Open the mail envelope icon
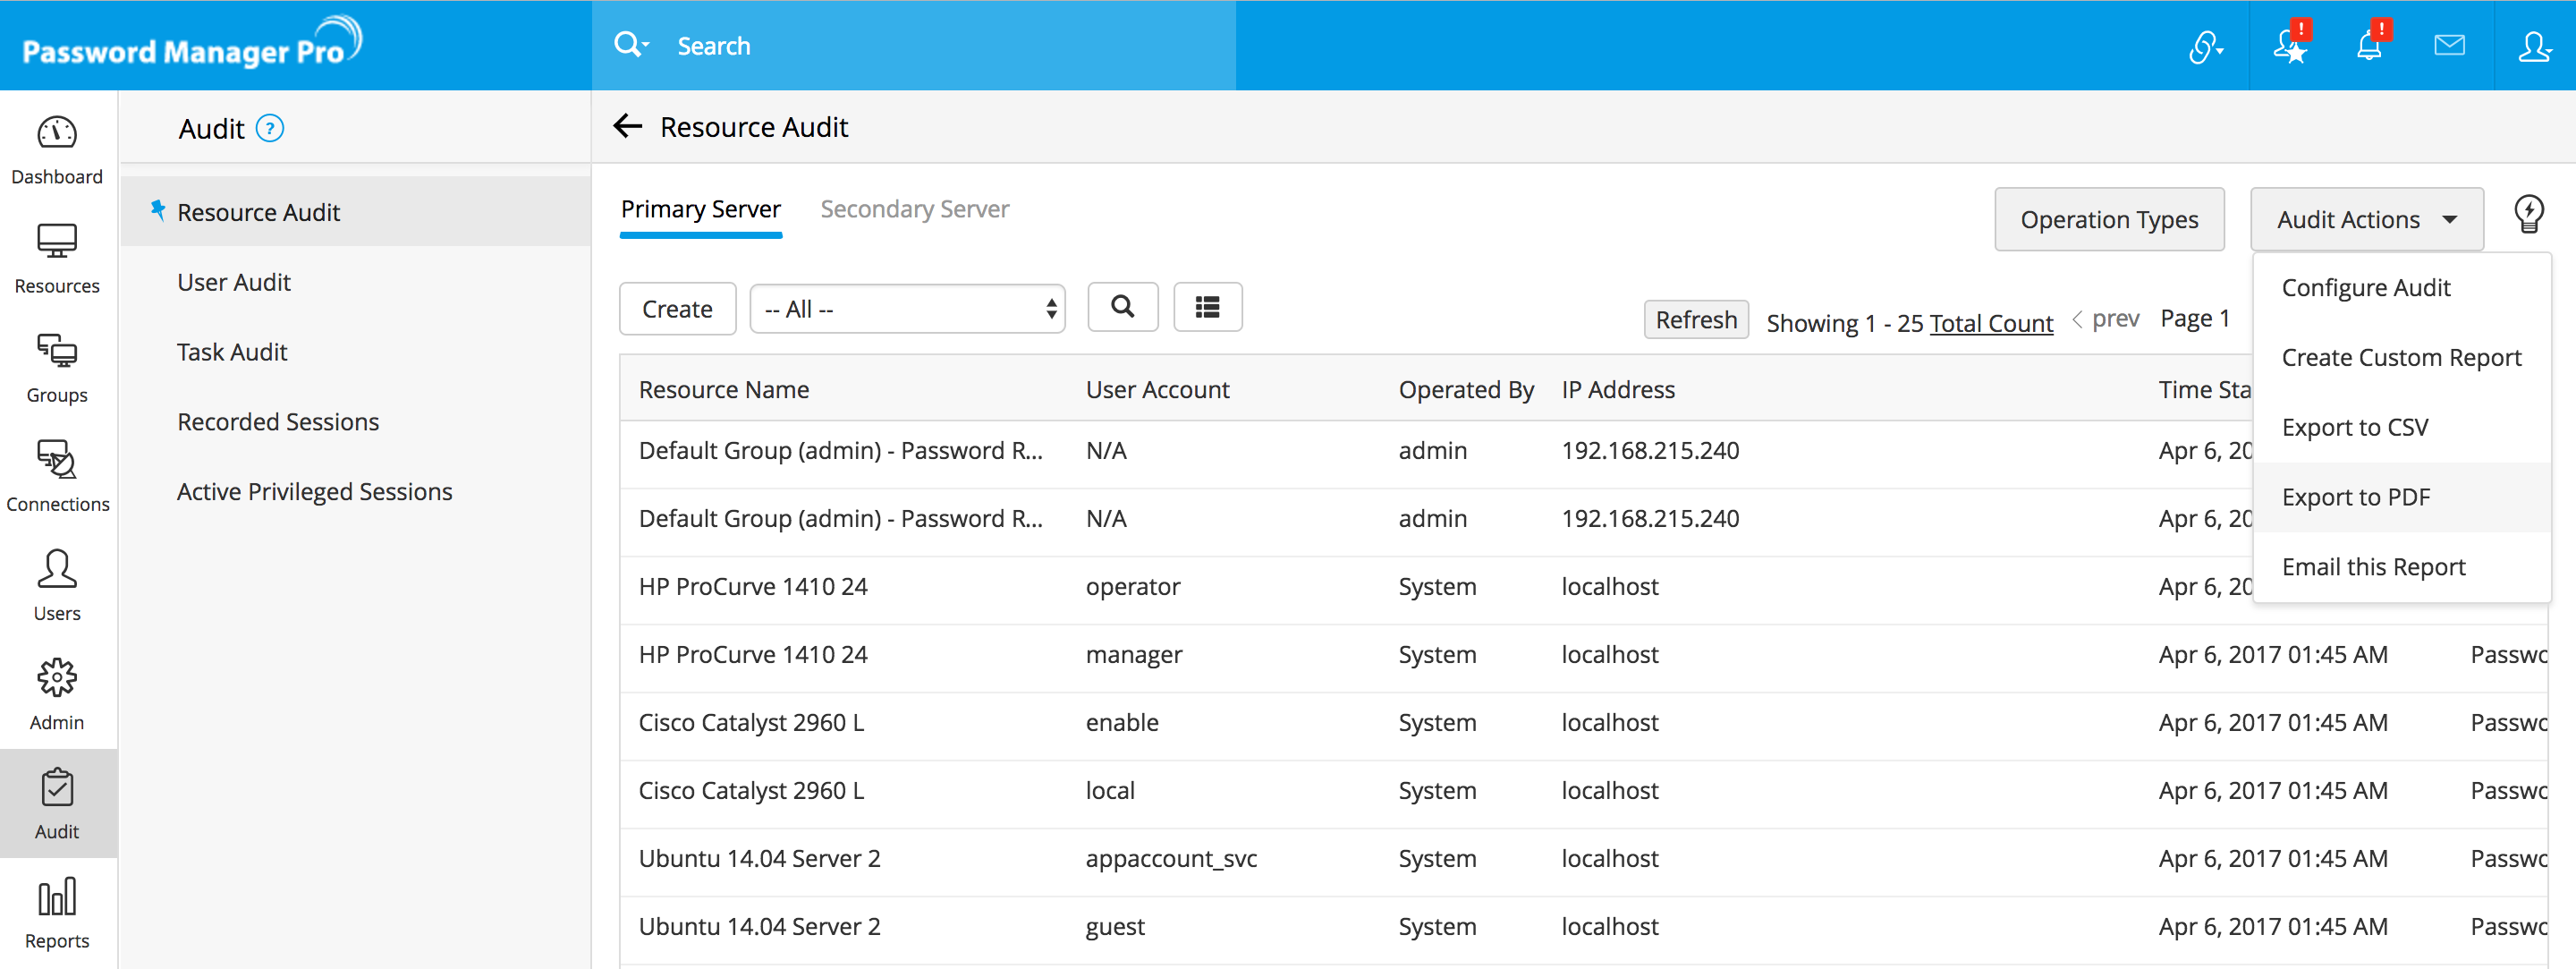 point(2448,46)
